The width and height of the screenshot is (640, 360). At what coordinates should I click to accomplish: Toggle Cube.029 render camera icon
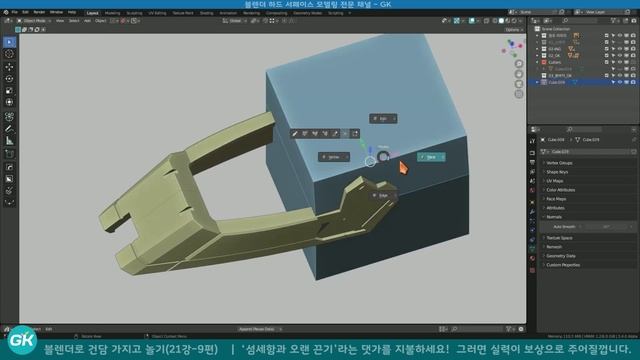coord(633,82)
